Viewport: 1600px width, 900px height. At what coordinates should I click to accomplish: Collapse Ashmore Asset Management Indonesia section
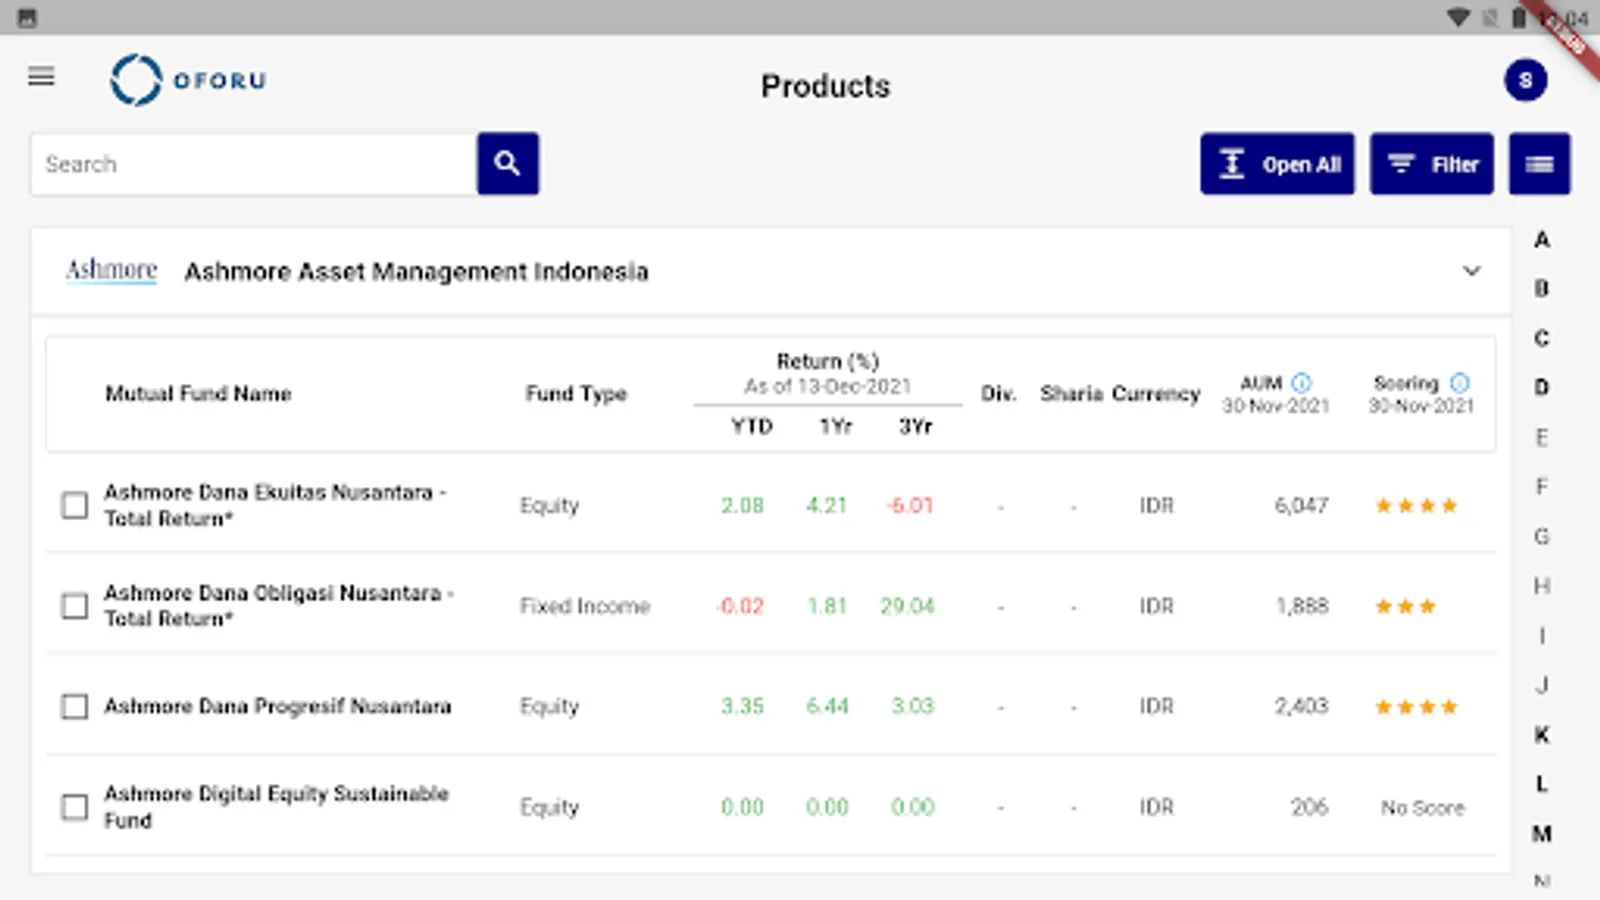[1471, 271]
